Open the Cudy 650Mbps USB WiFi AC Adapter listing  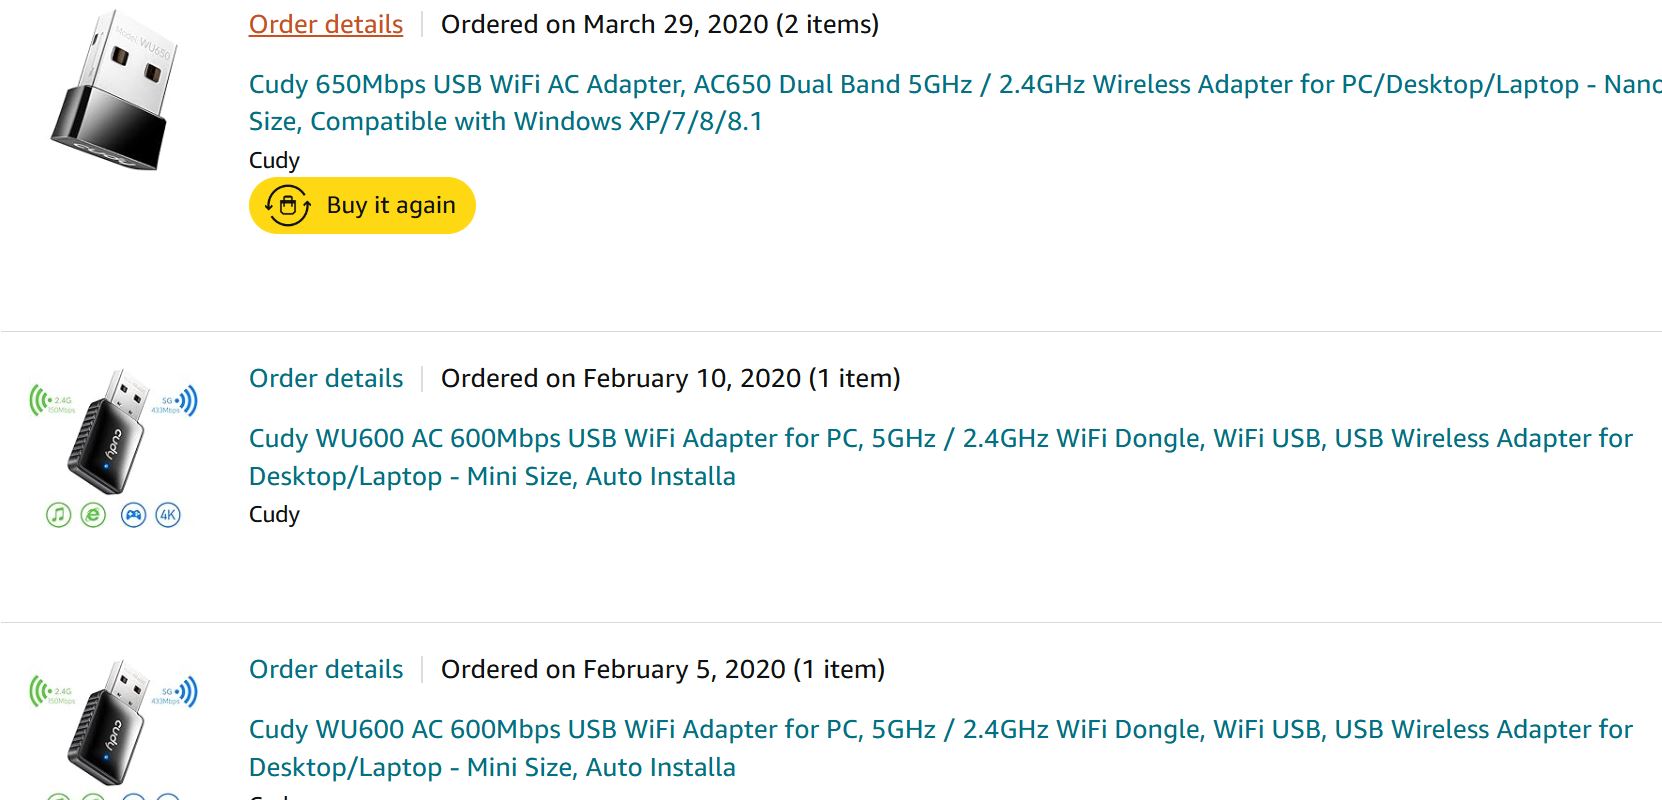point(955,102)
